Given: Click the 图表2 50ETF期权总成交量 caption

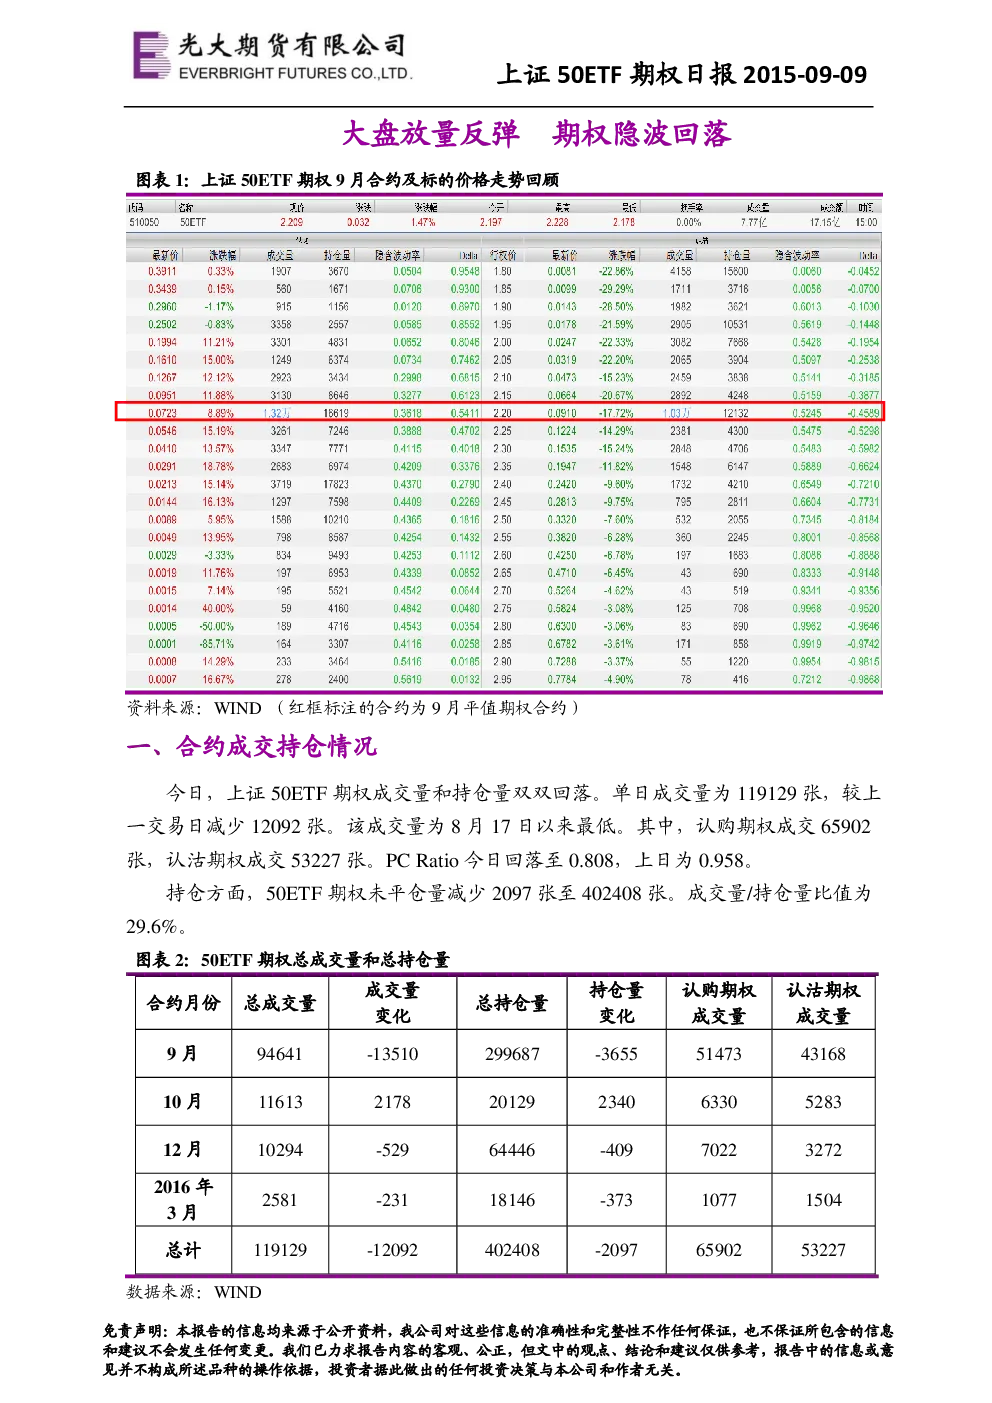Looking at the screenshot, I should click(x=293, y=960).
